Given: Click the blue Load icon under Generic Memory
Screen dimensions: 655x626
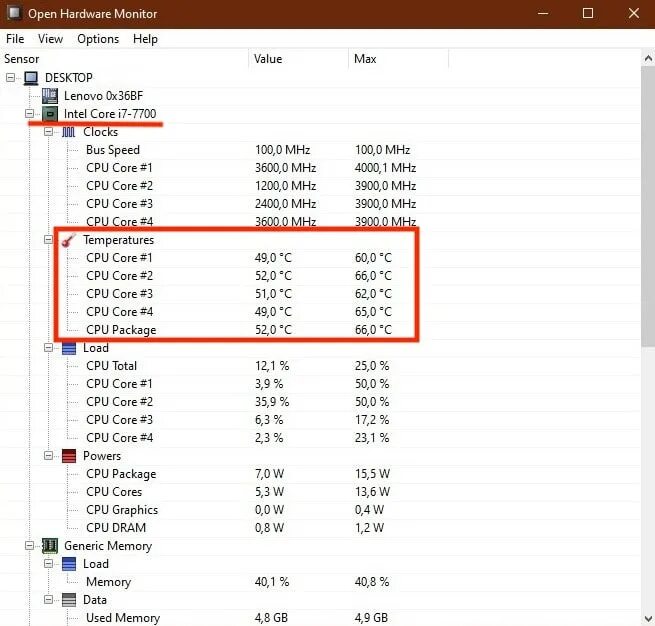Looking at the screenshot, I should [69, 564].
